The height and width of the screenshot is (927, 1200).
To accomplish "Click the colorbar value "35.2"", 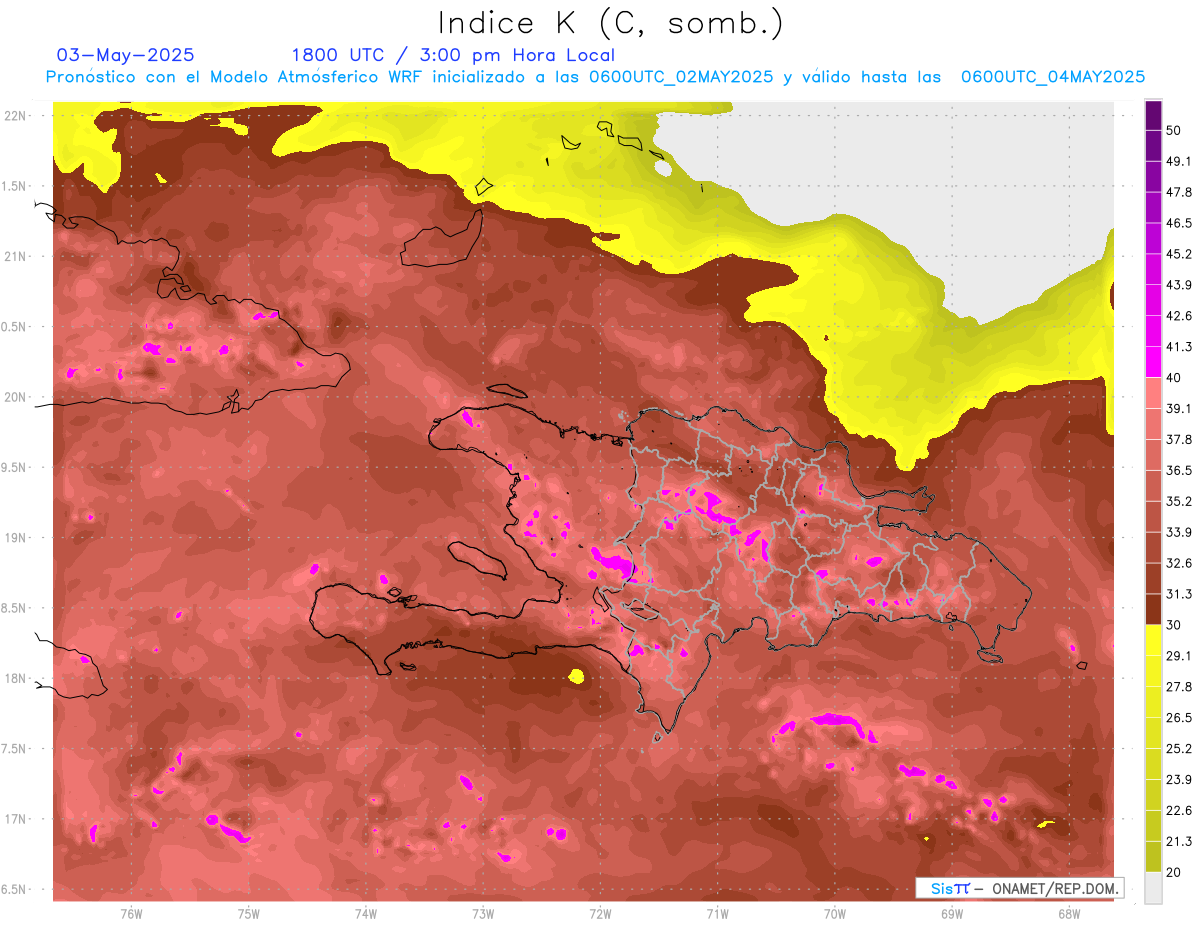I will 1179,501.
